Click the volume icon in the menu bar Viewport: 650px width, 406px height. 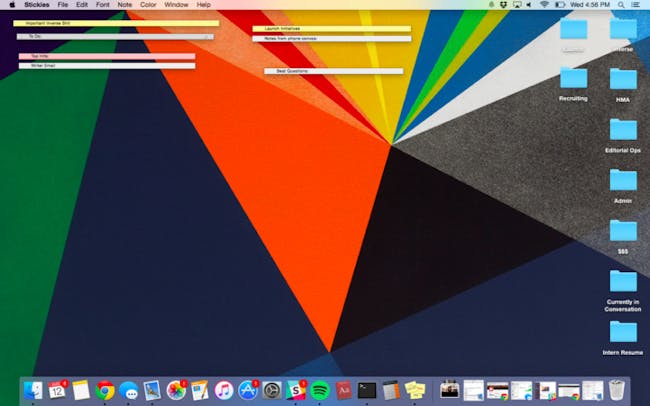click(x=529, y=5)
